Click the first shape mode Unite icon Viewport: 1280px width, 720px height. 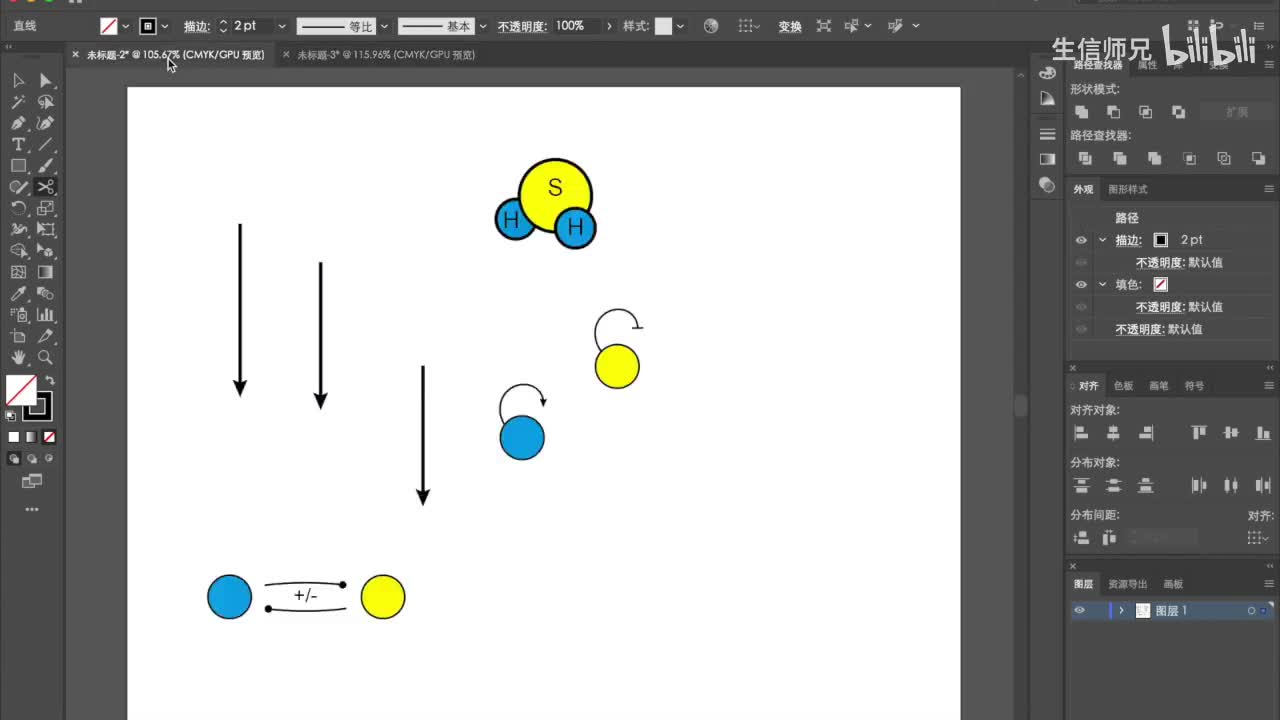click(x=1081, y=112)
